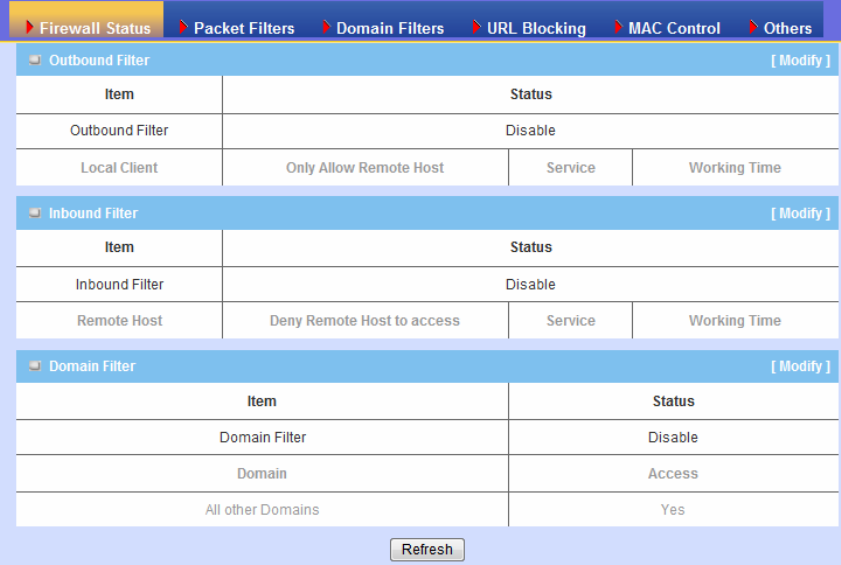Click the red arrow beside Packet Filters
This screenshot has width=841, height=565.
pos(183,27)
